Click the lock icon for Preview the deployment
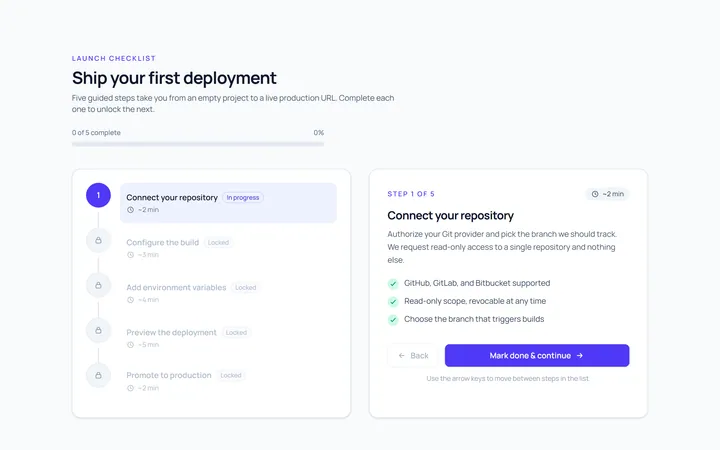 coord(98,330)
